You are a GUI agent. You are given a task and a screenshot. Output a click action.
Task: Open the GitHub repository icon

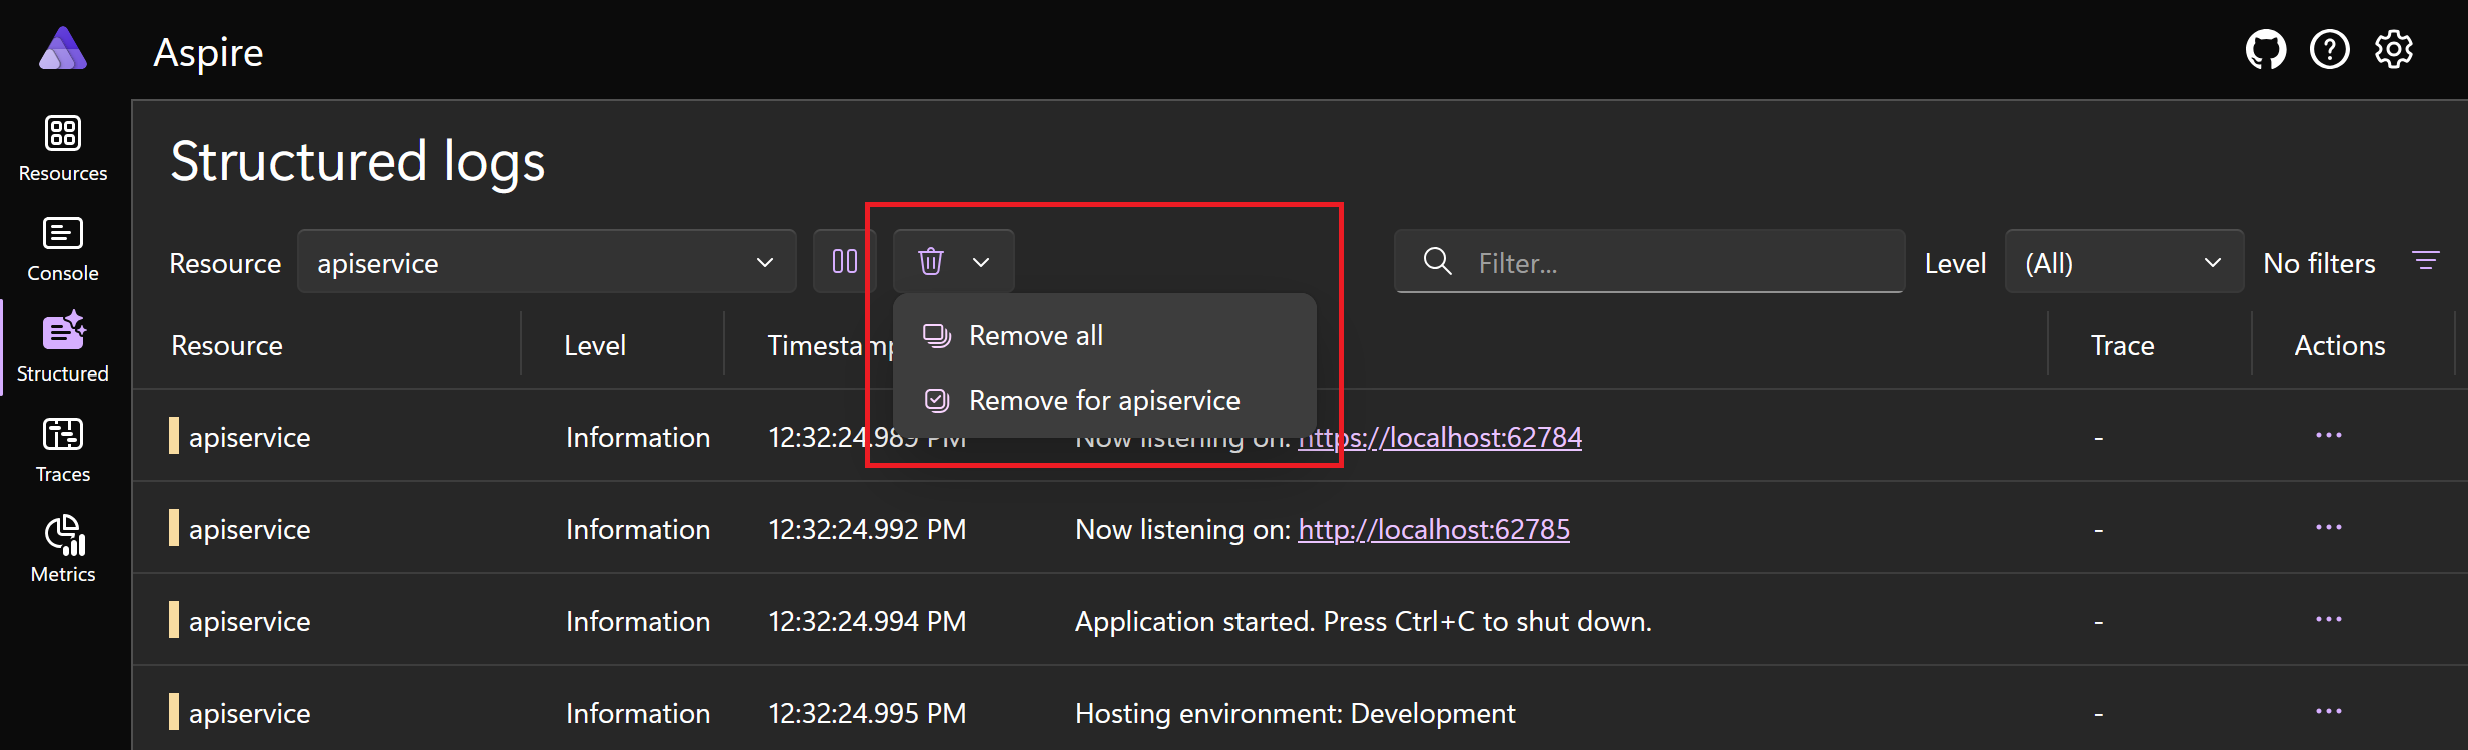(x=2266, y=49)
